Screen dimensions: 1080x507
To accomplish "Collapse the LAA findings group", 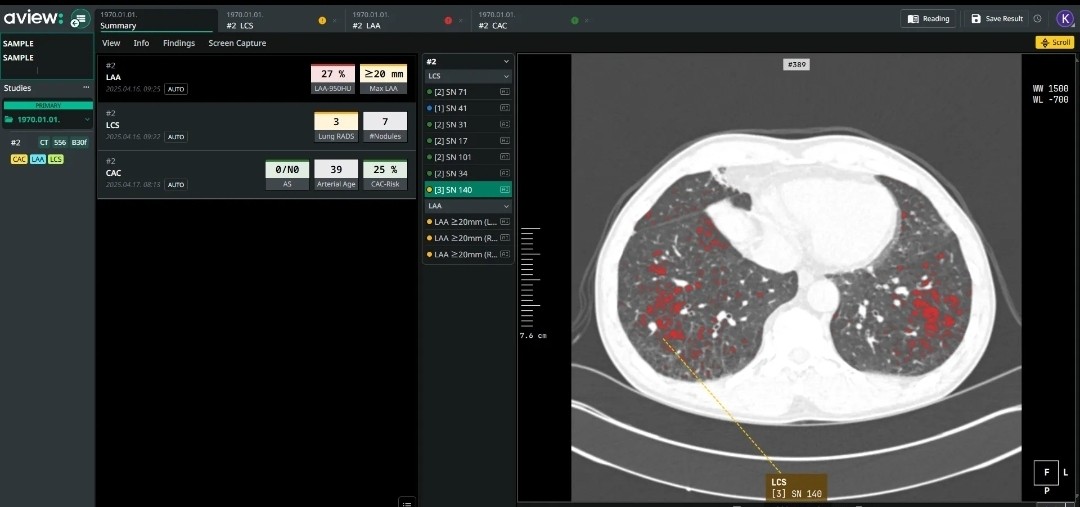I will 506,206.
